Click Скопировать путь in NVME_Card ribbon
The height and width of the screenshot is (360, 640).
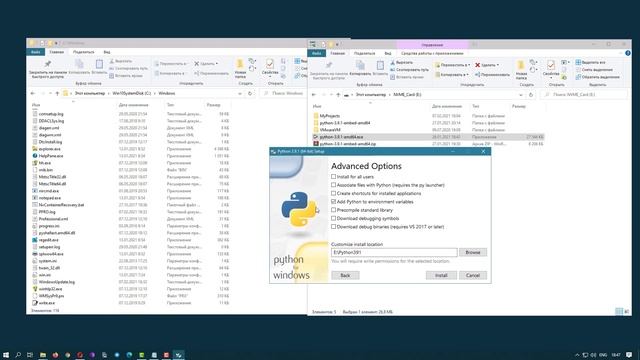coord(409,70)
